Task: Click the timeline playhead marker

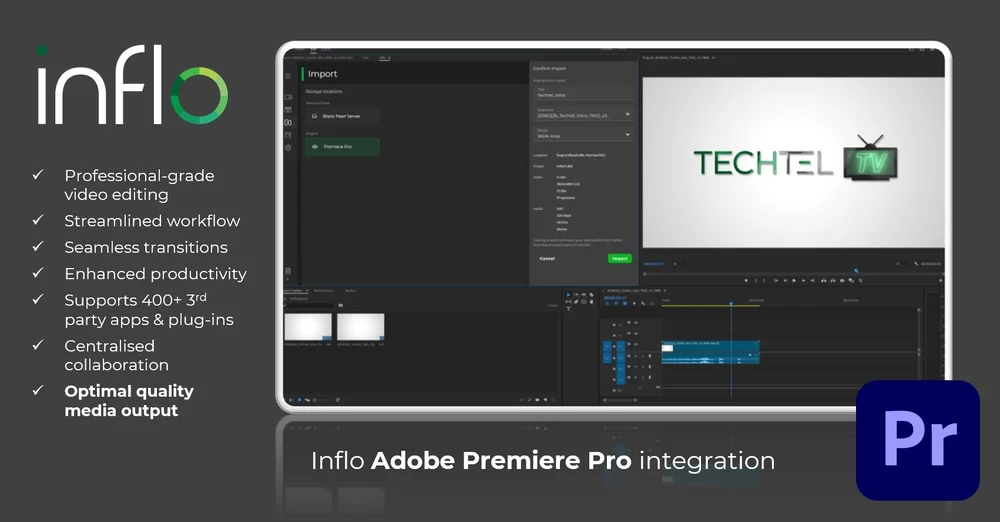Action: pyautogui.click(x=731, y=303)
